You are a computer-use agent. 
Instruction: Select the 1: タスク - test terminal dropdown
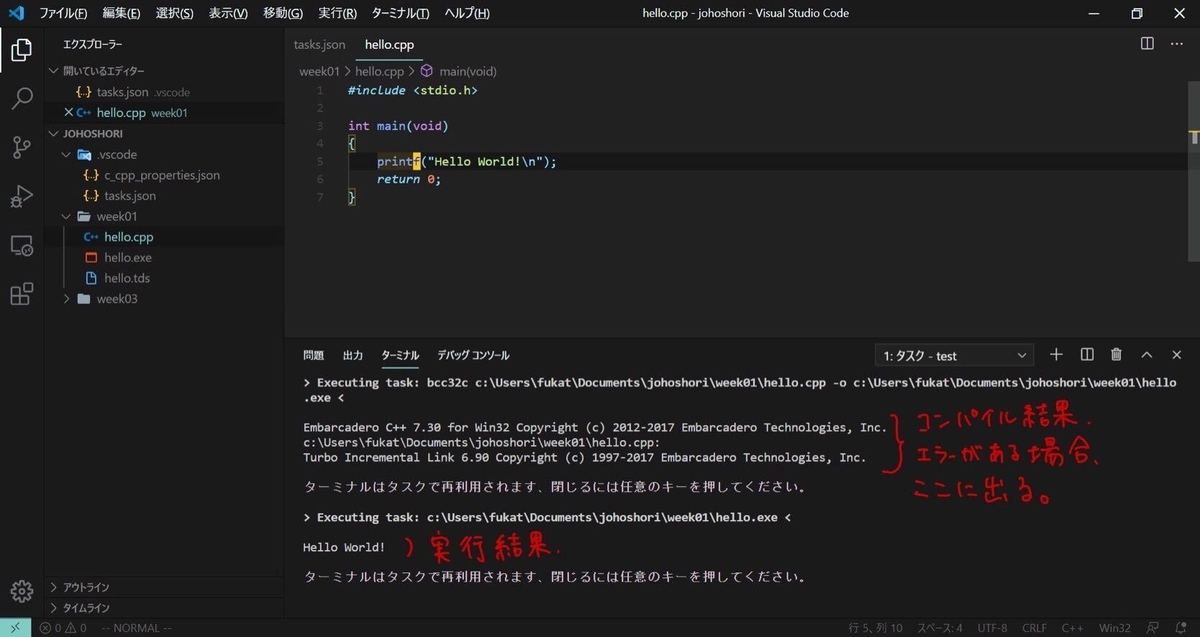click(954, 356)
